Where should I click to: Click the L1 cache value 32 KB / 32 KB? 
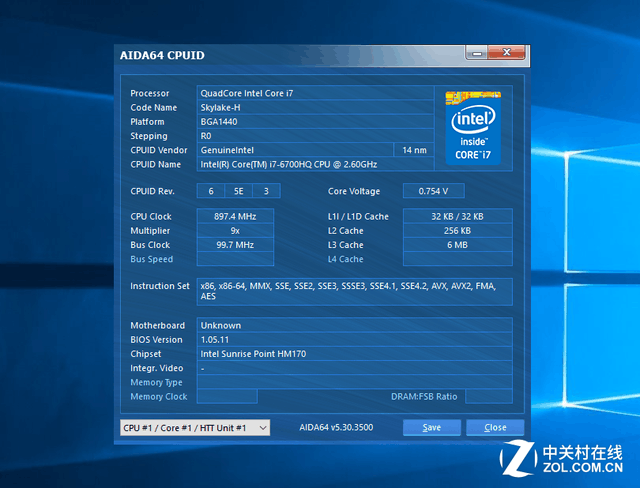458,216
